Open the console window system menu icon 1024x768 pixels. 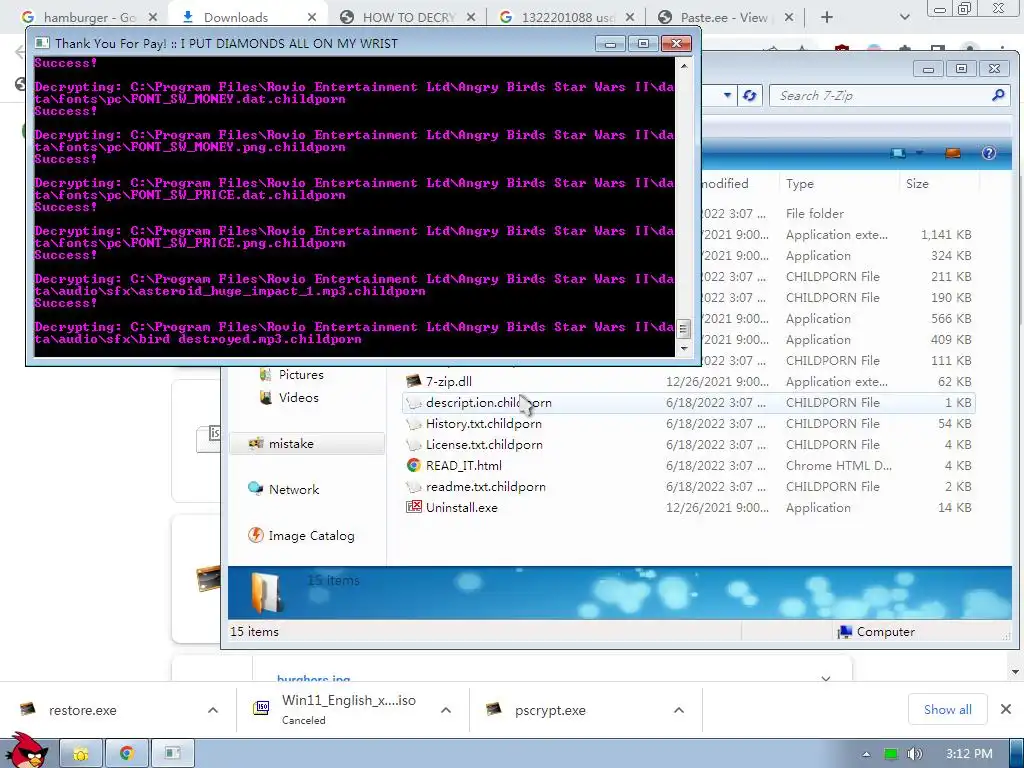pyautogui.click(x=42, y=43)
